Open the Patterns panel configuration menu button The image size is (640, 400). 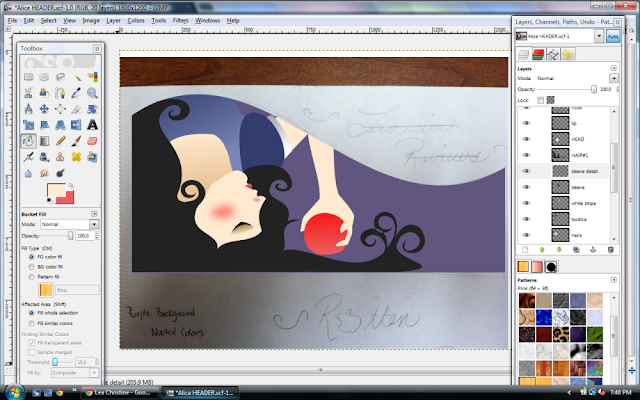click(613, 280)
